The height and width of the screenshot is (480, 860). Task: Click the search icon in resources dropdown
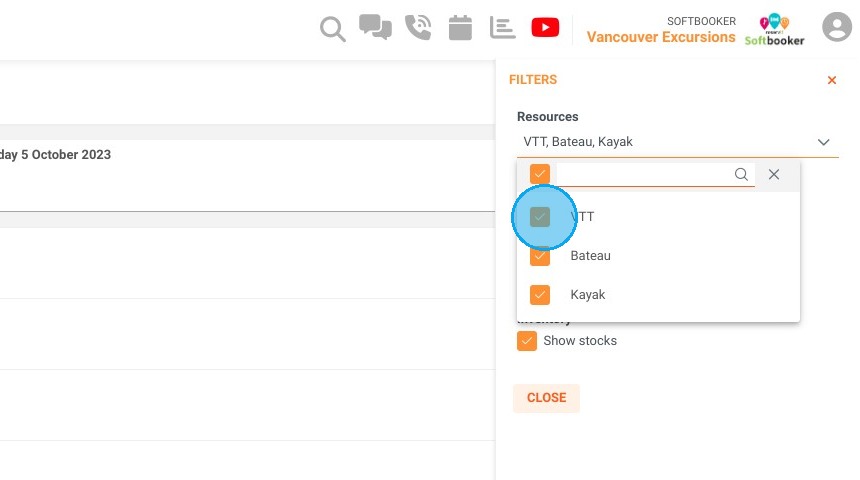[741, 174]
